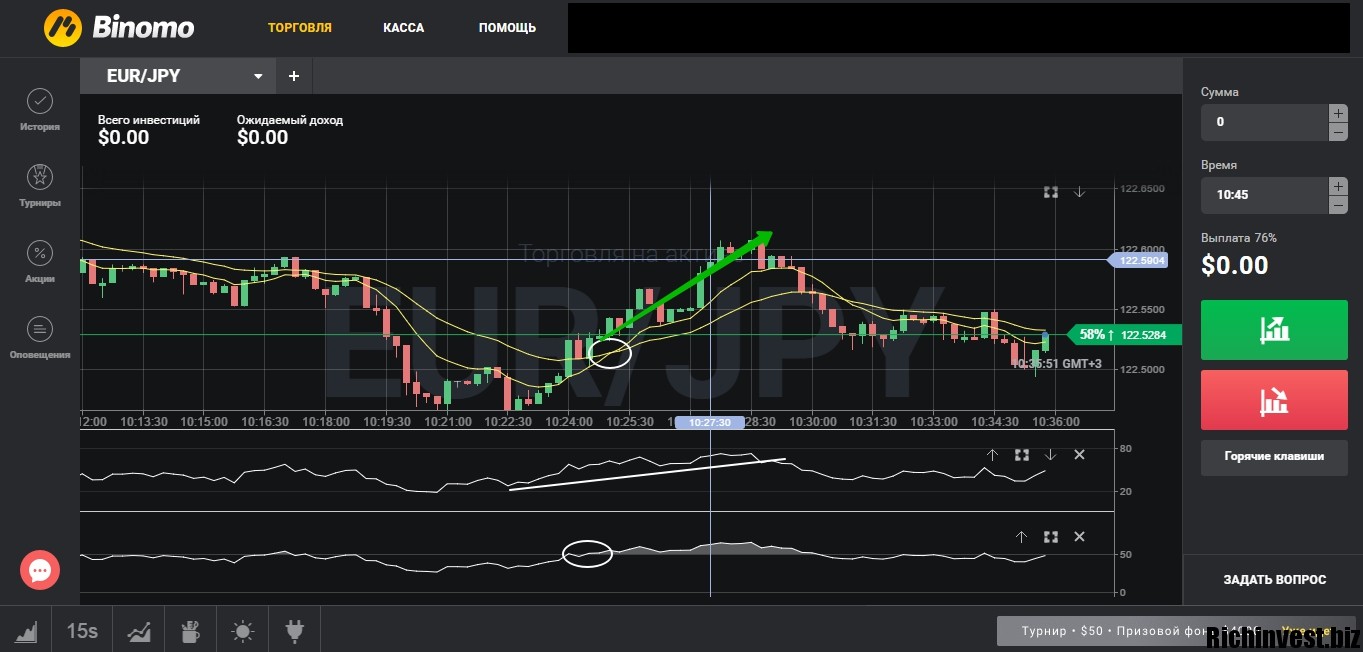Screen dimensions: 1363x652
Task: Open the Турнир $50 prize banner
Action: pyautogui.click(x=1178, y=631)
